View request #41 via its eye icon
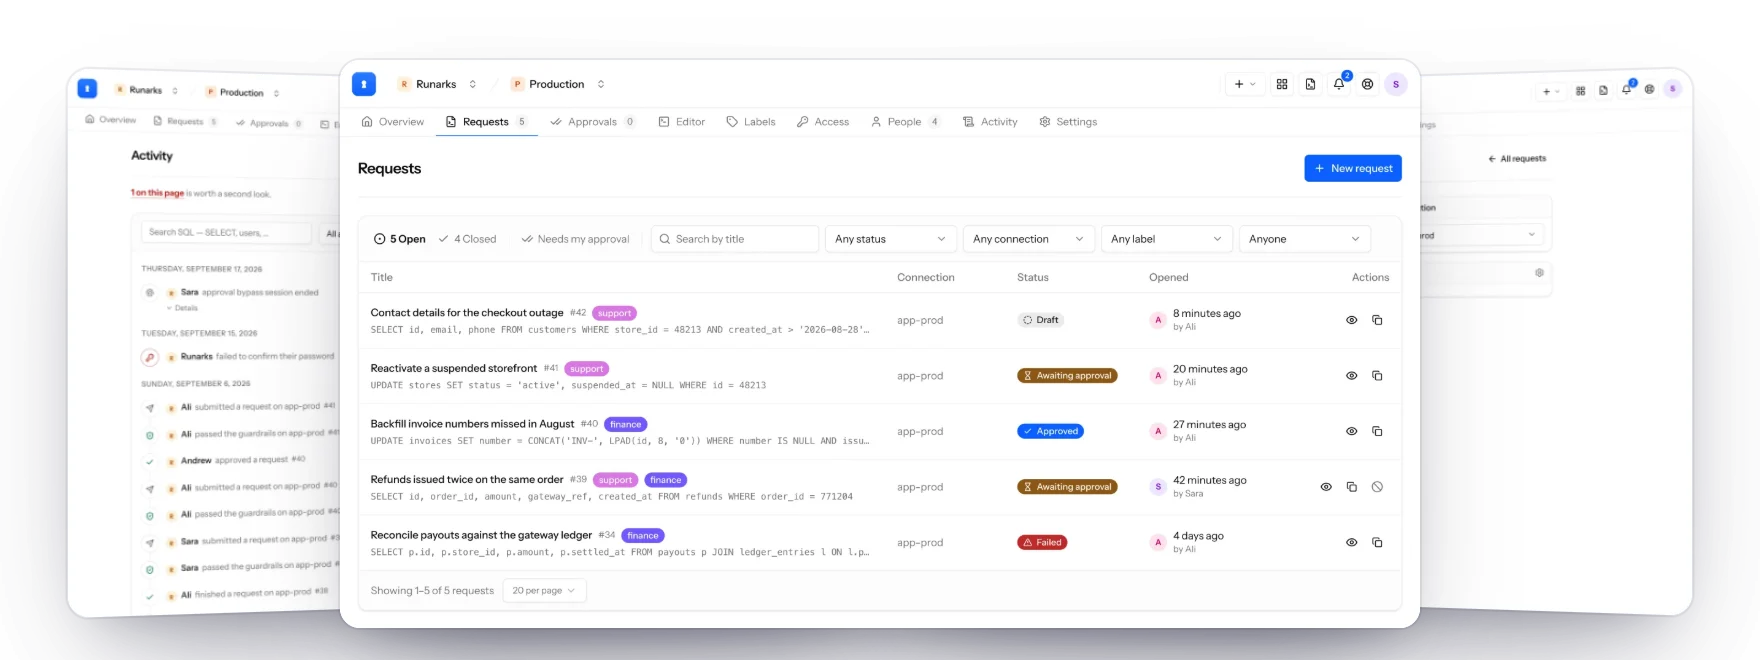Screen dimensions: 1760x660 coord(1351,376)
